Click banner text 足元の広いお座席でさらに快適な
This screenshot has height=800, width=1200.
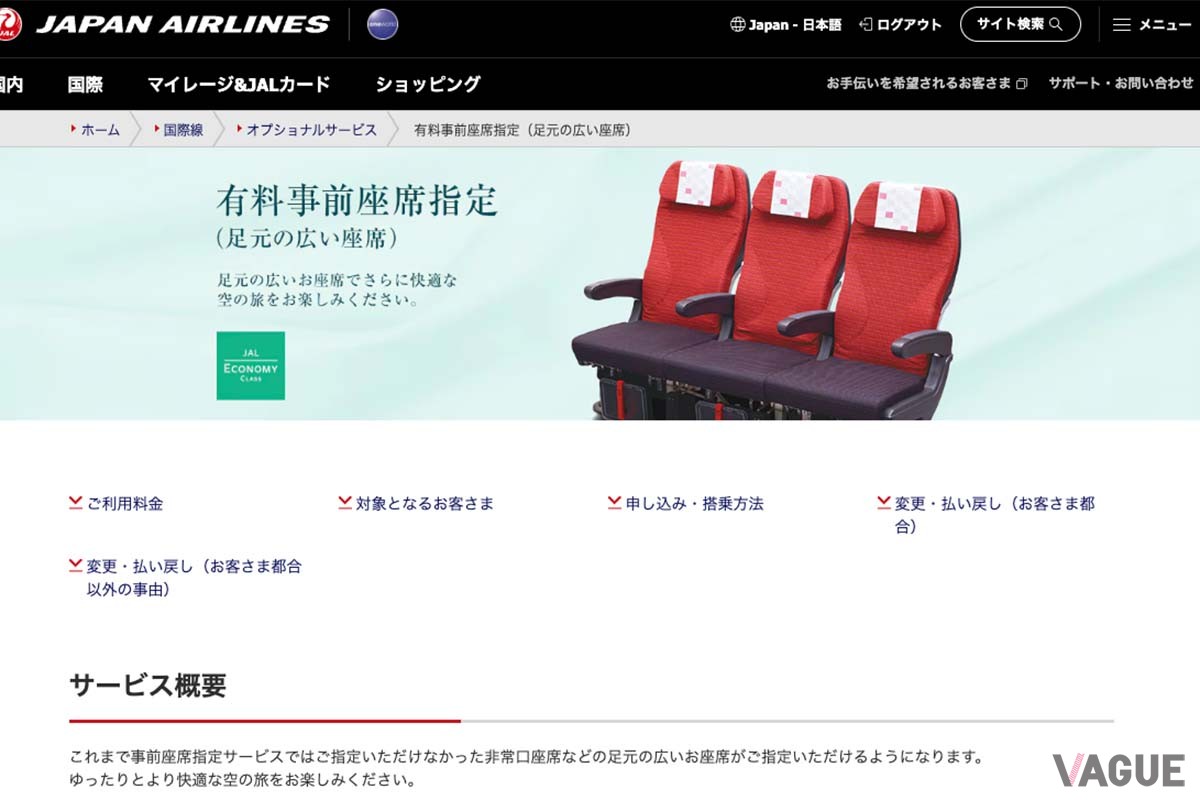[337, 279]
